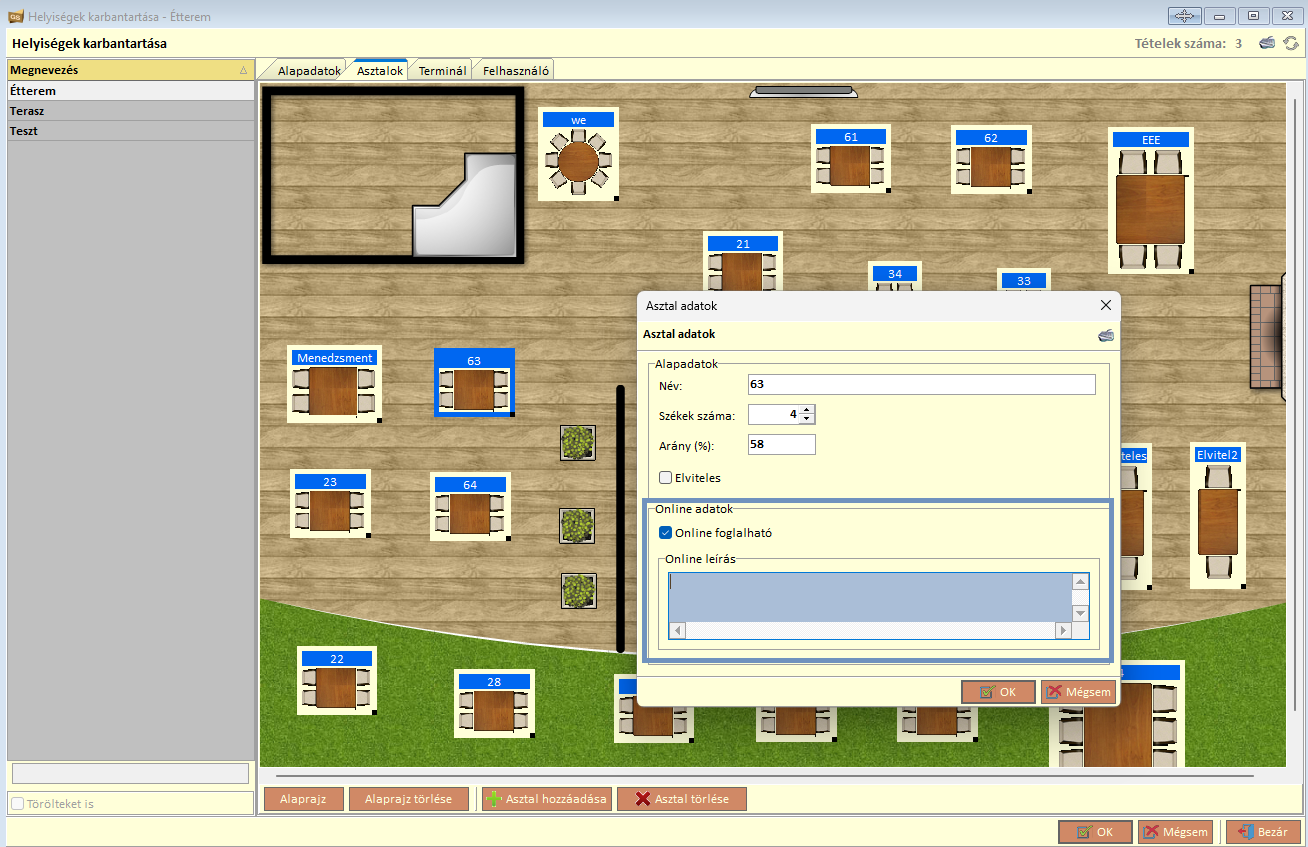Click Online leírás scroll left arrow
1308x847 pixels.
(x=678, y=631)
